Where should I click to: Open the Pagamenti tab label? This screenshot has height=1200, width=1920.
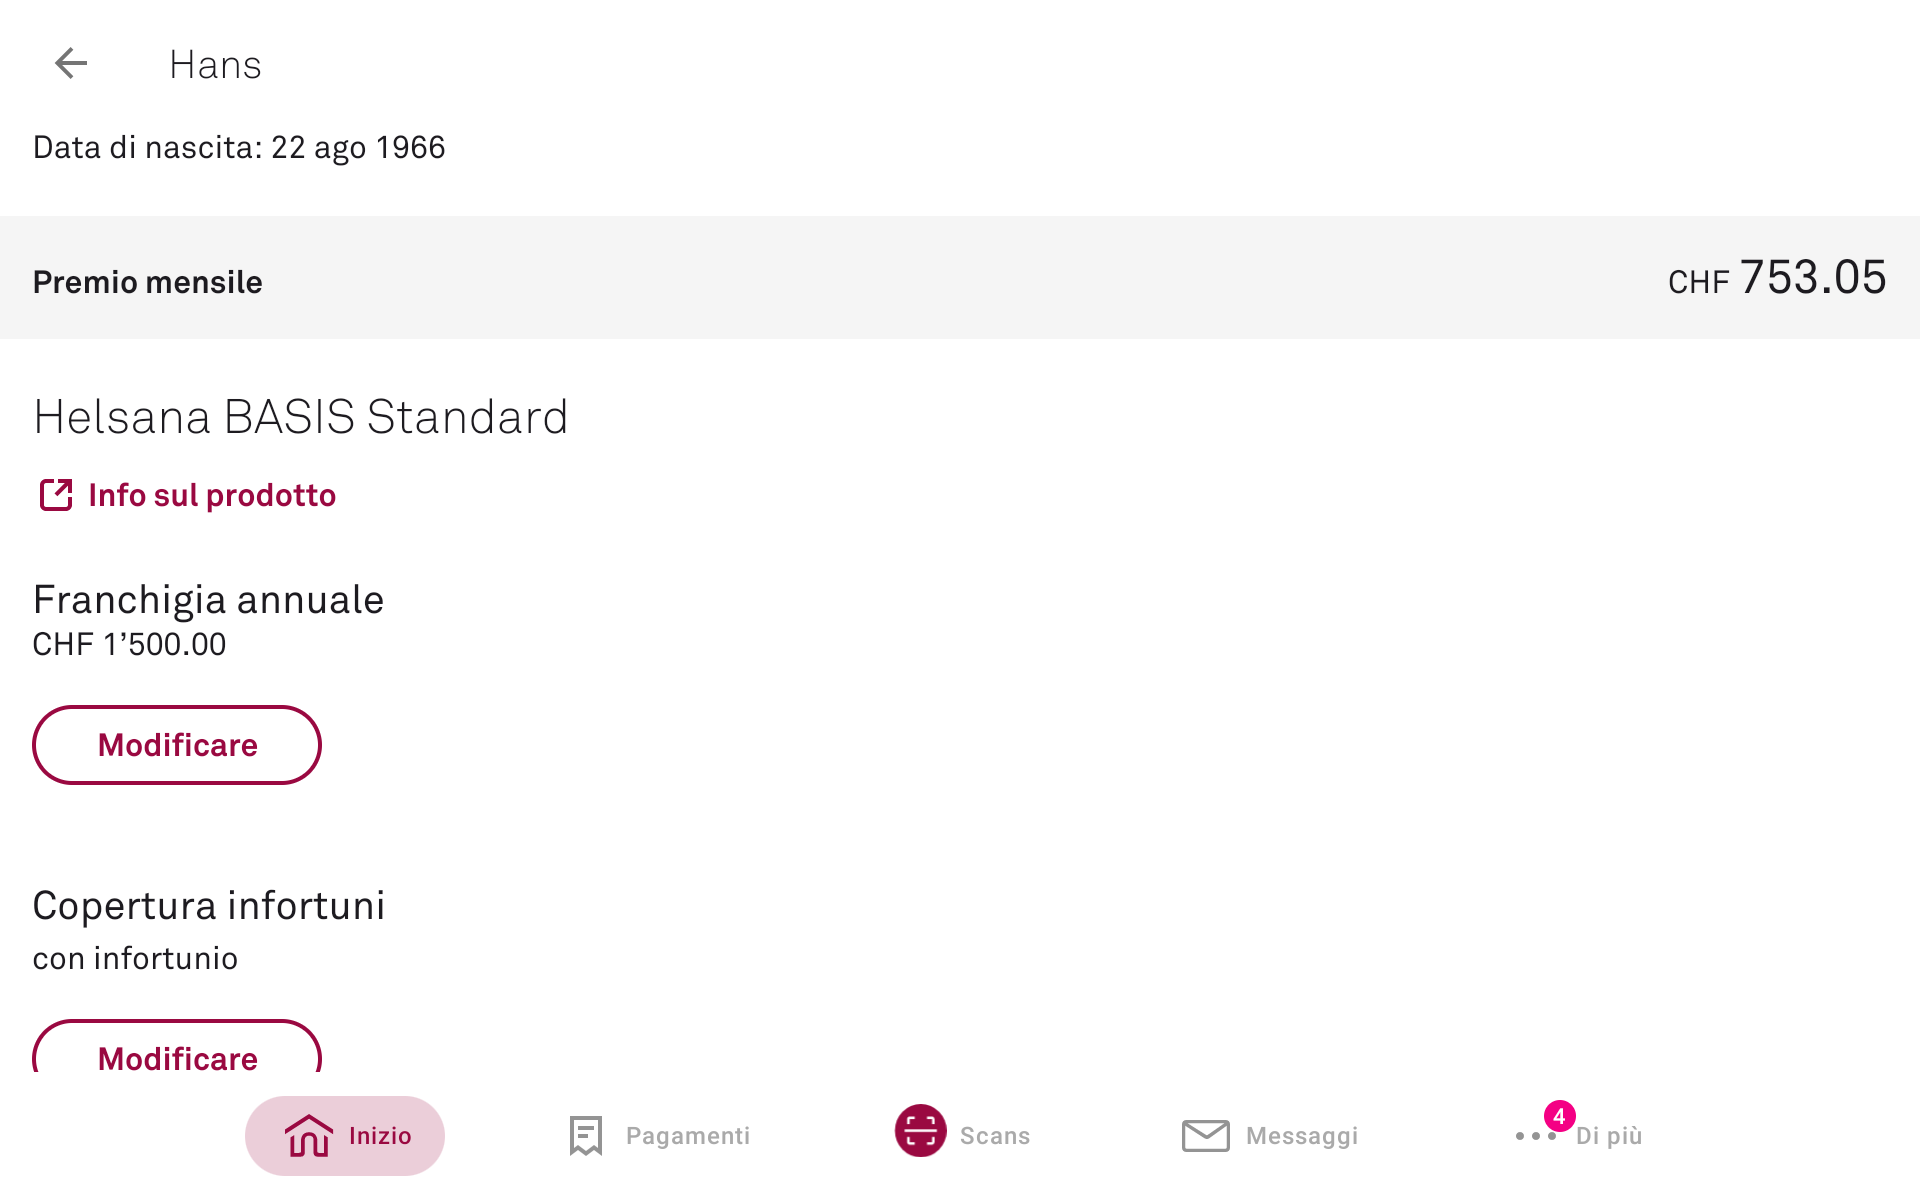tap(688, 1136)
